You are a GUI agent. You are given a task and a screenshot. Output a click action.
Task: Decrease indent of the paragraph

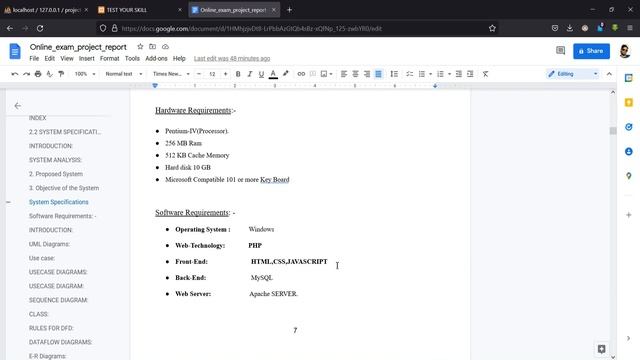(459, 74)
